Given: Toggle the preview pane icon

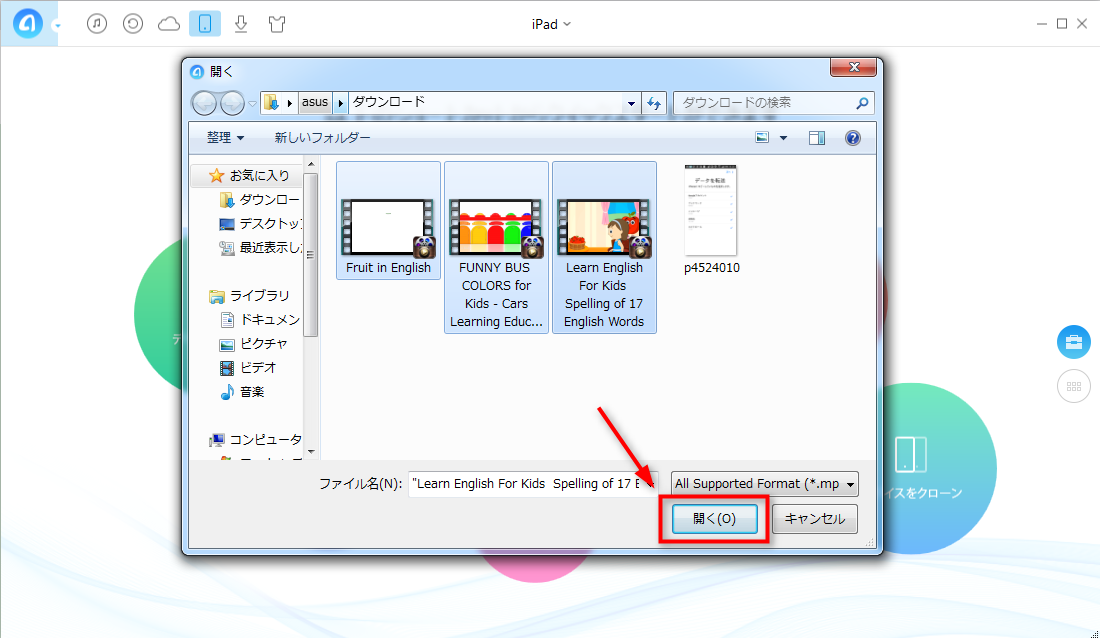Looking at the screenshot, I should (817, 138).
